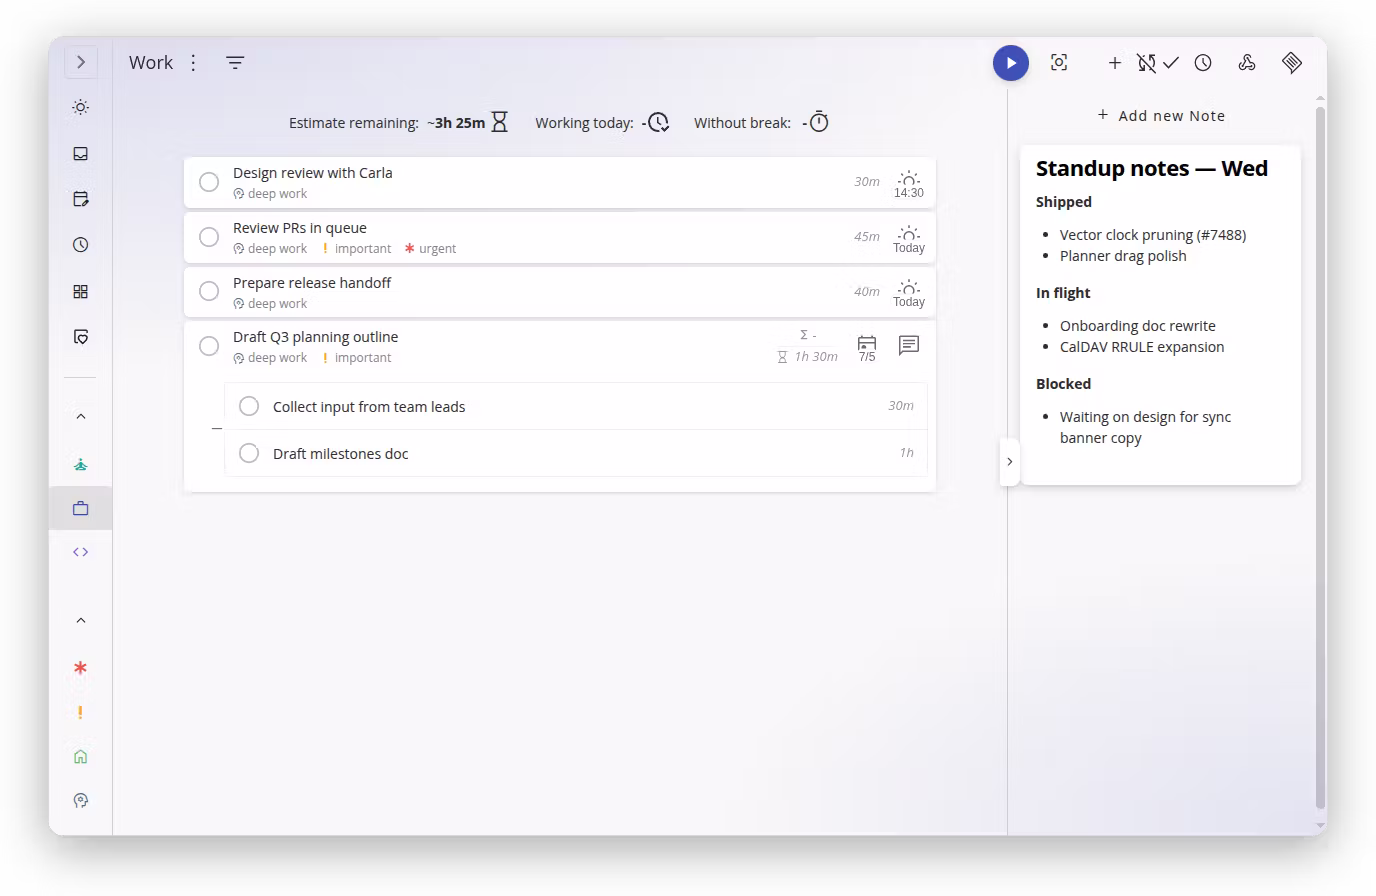This screenshot has width=1376, height=896.
Task: Enter focus mode via target icon
Action: 1059,62
